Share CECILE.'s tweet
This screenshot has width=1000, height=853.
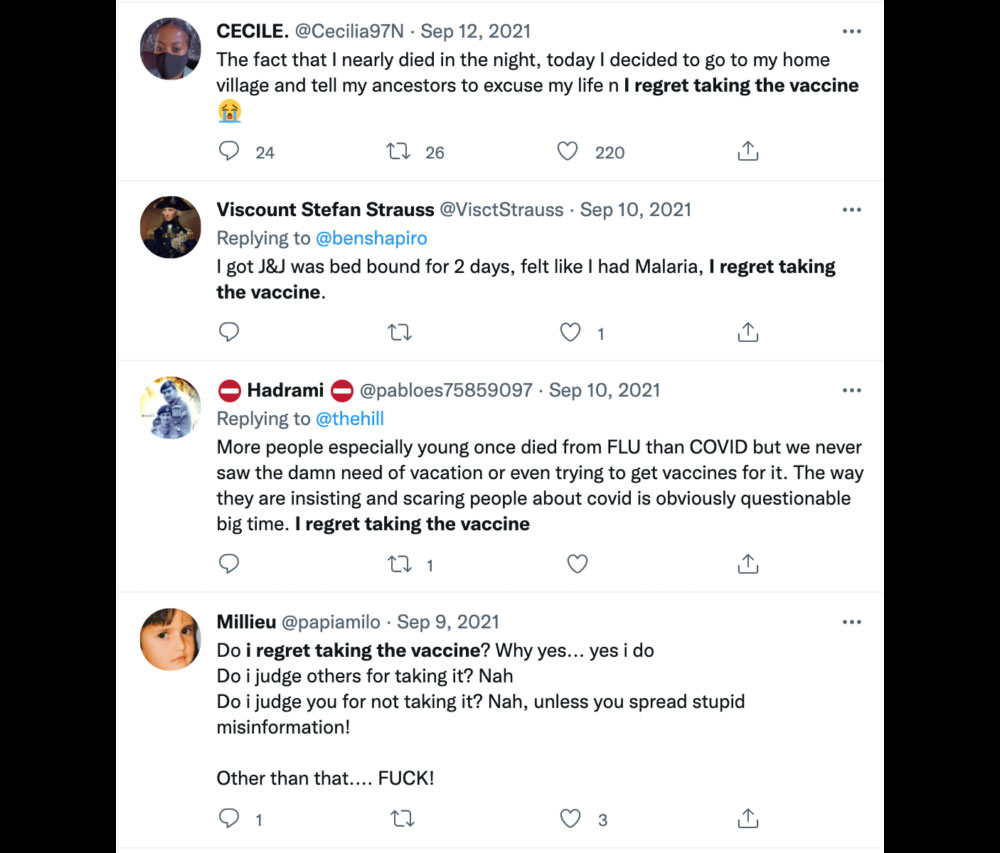click(748, 152)
